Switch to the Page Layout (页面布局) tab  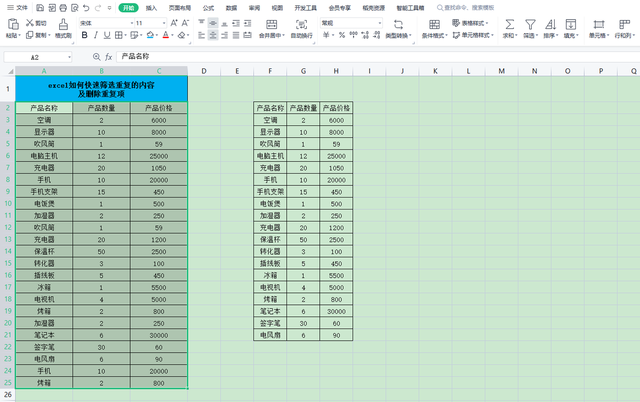(x=180, y=8)
